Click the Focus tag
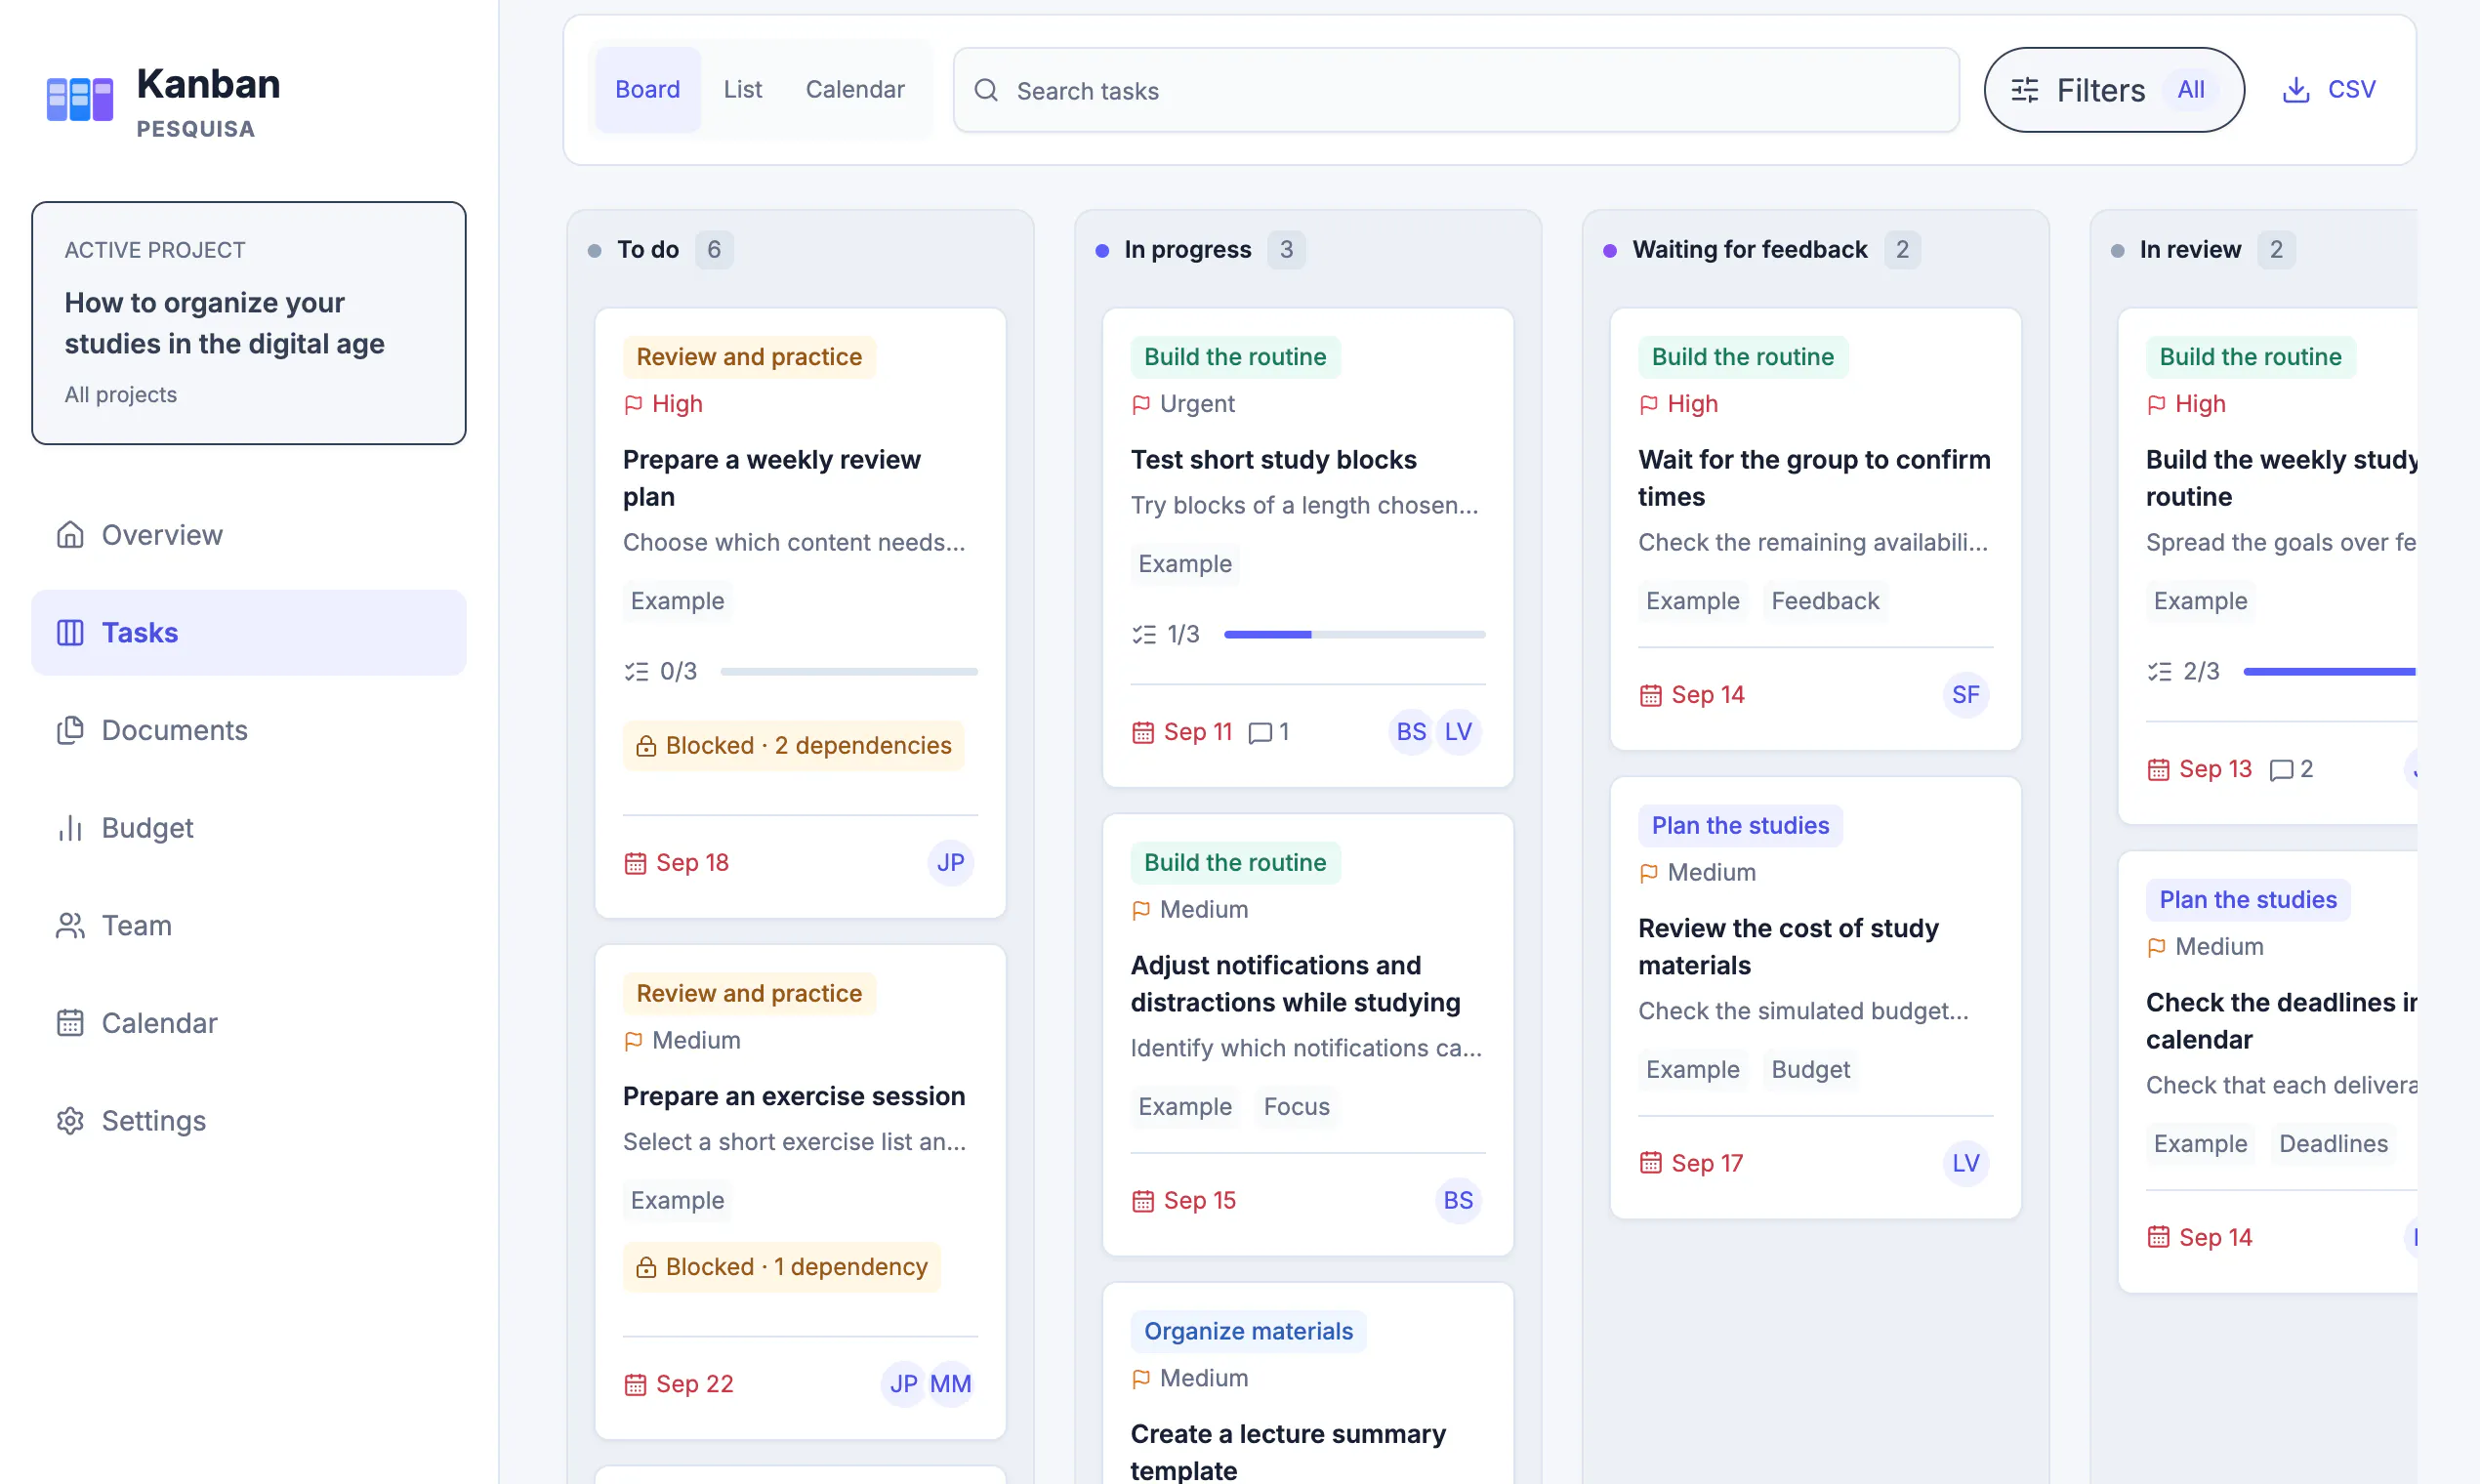 [x=1296, y=1107]
